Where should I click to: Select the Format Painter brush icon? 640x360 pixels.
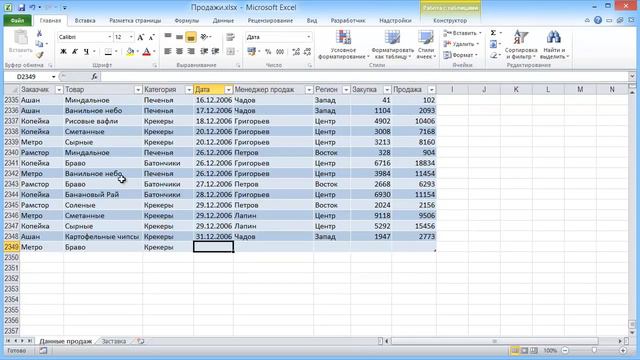pyautogui.click(x=39, y=55)
